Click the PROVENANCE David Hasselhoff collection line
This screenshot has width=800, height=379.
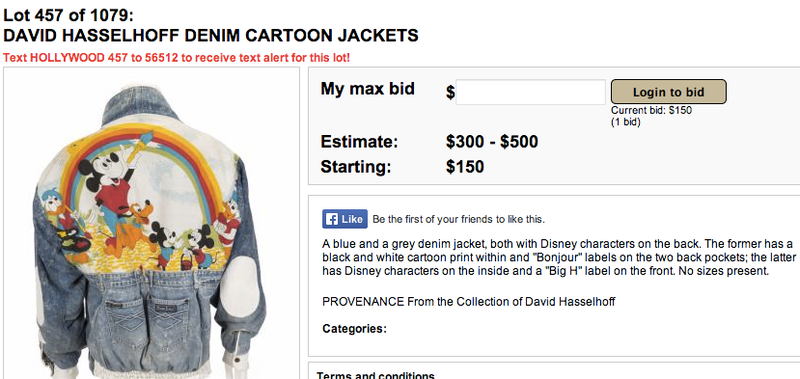point(468,301)
